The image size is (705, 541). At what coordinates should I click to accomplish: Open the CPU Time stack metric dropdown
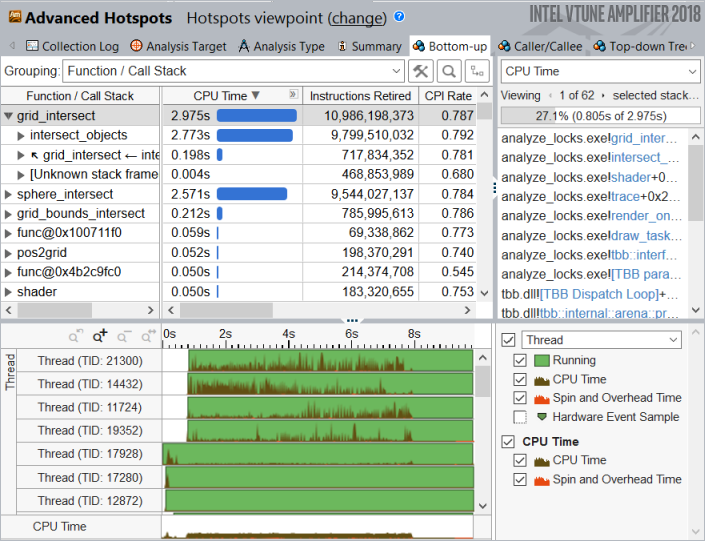(600, 71)
